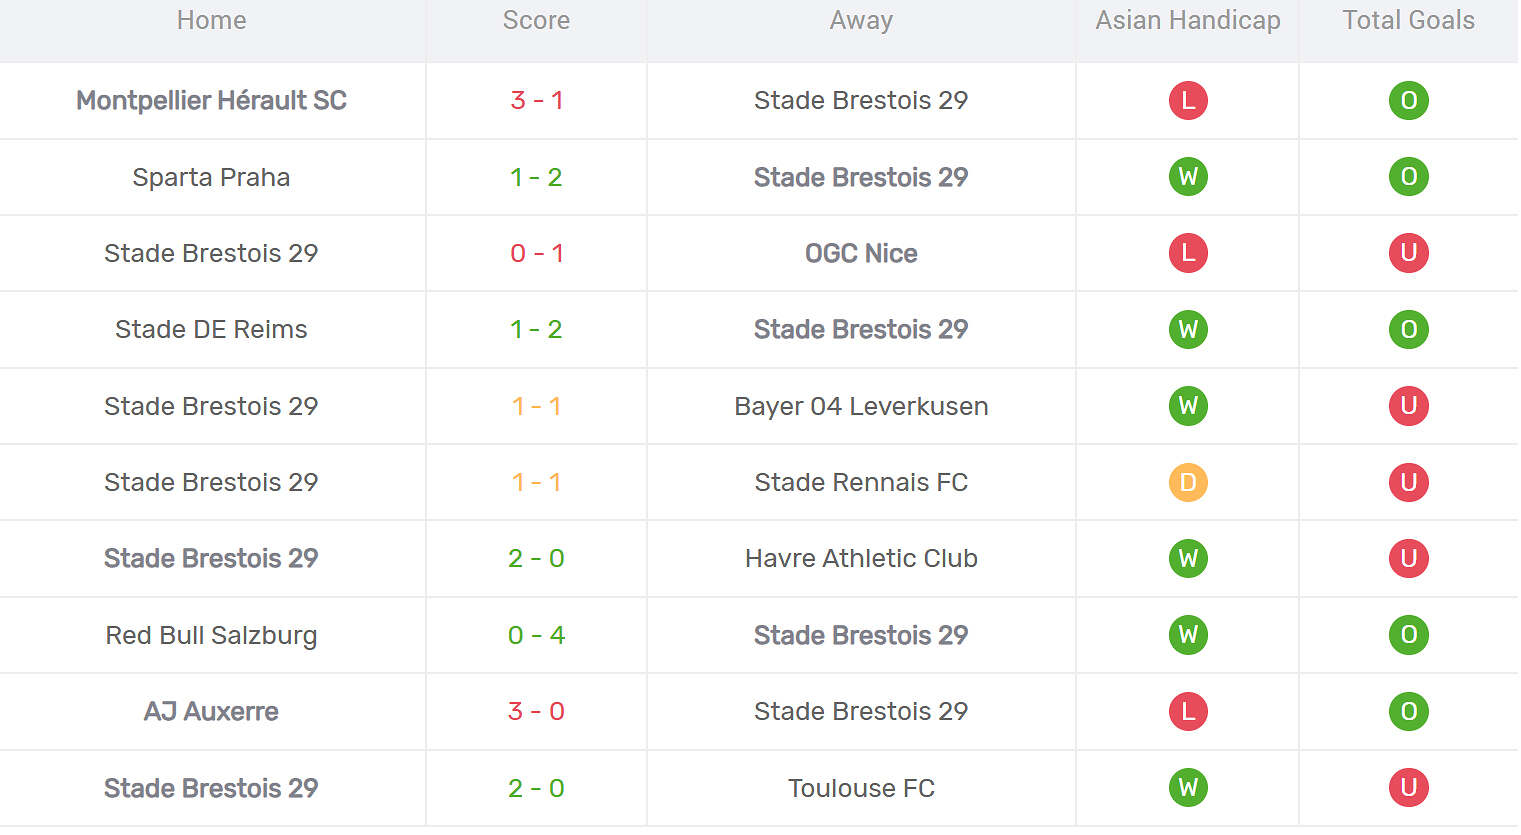The height and width of the screenshot is (835, 1521).
Task: Click the 0 - 4 score against Red Bull Salzburg
Action: click(536, 635)
